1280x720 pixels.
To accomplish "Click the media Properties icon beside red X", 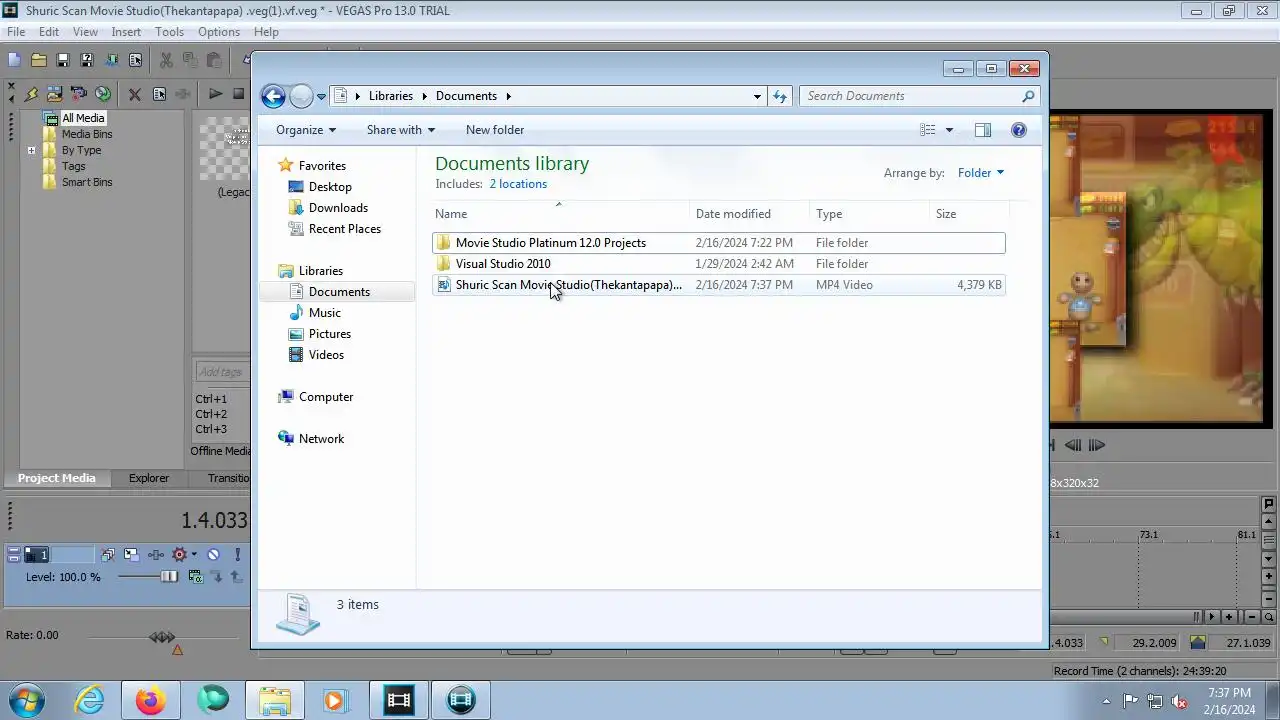I will point(159,94).
